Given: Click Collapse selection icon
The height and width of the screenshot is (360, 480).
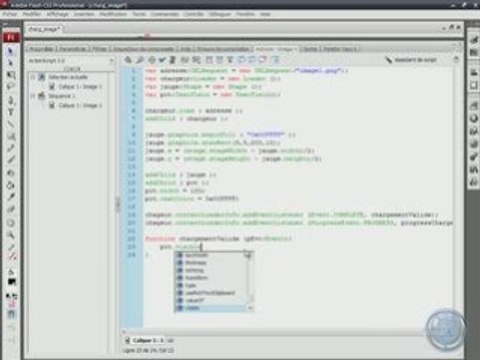Looking at the screenshot, I should click(x=219, y=60).
